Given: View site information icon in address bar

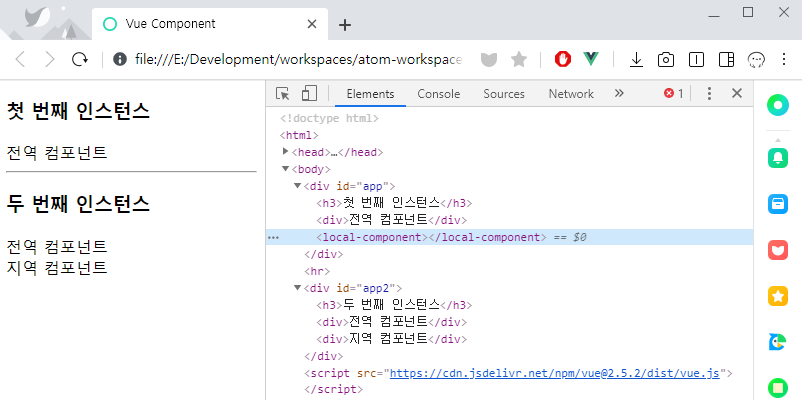Looking at the screenshot, I should (x=120, y=60).
